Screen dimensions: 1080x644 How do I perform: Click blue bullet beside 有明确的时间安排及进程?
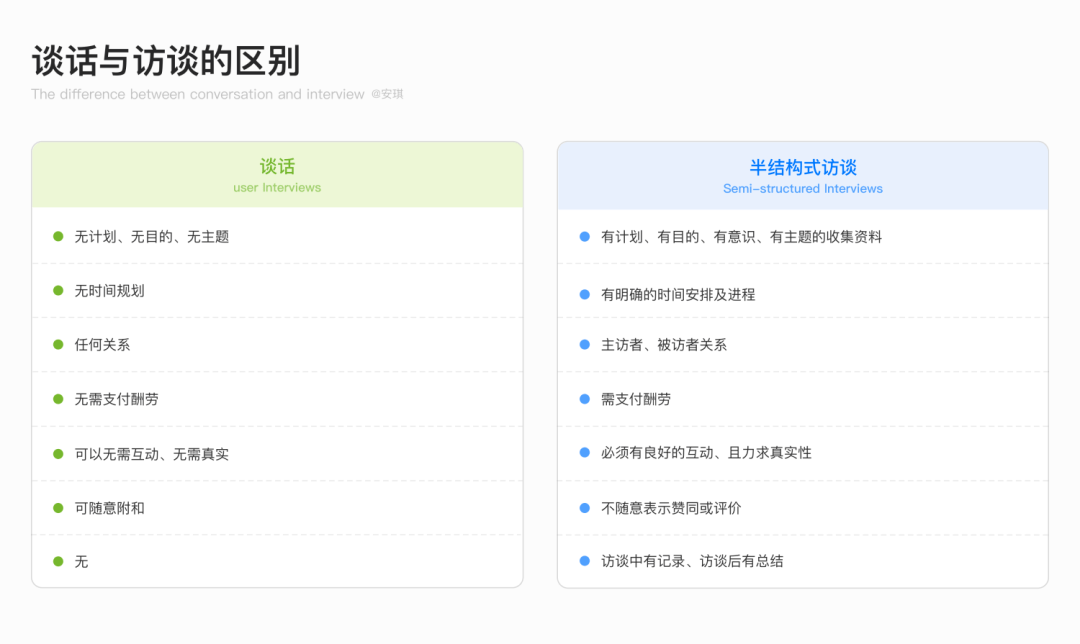point(585,294)
